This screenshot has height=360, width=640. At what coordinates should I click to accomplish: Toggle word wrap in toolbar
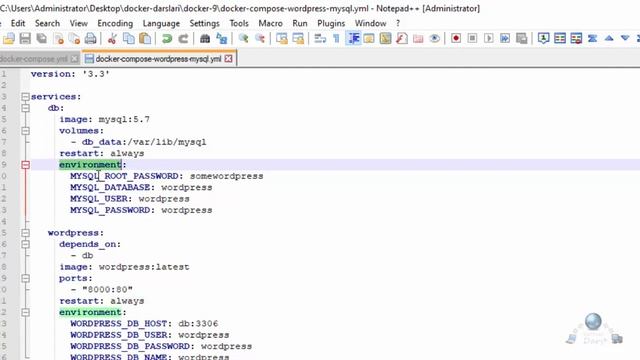click(x=320, y=39)
